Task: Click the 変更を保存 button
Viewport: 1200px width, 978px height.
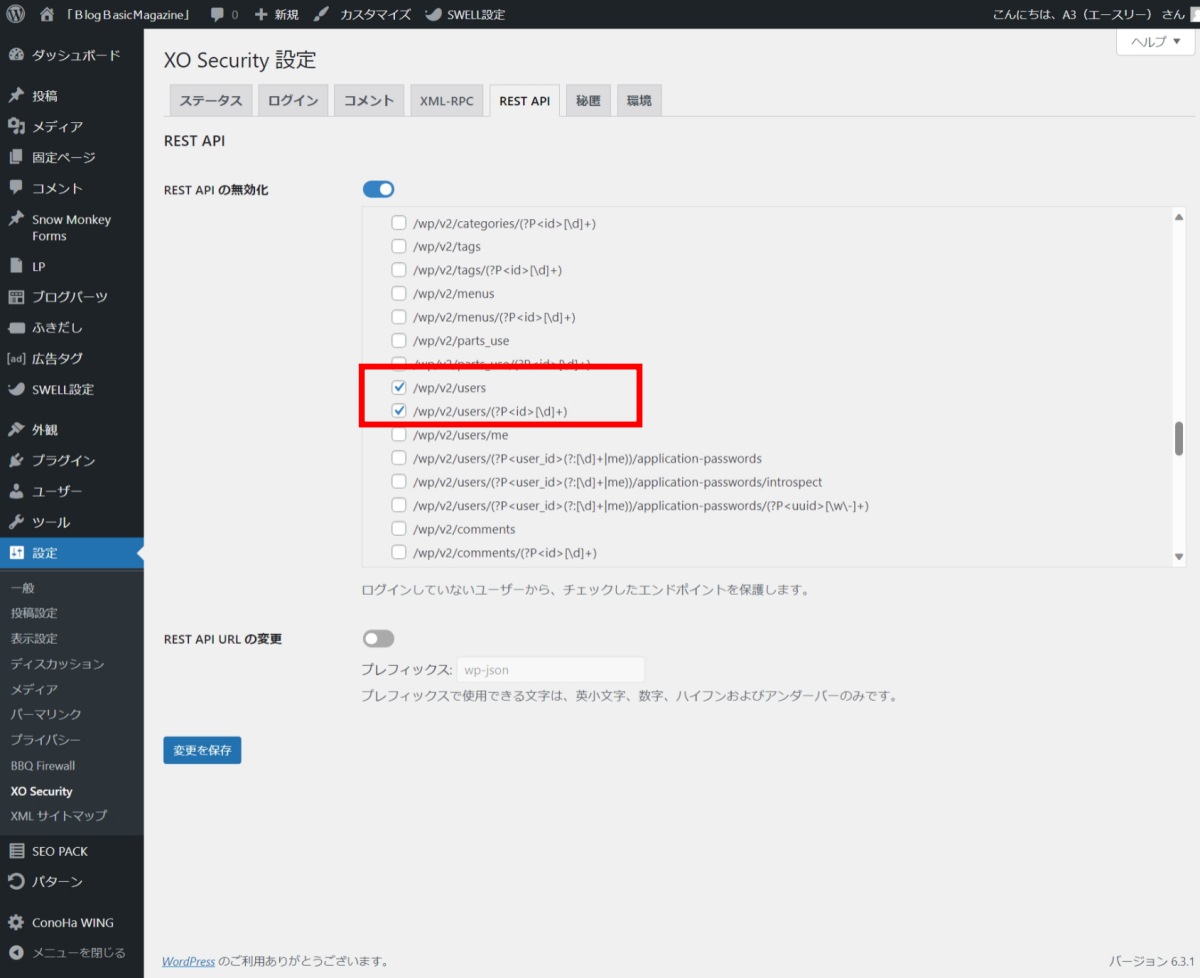Action: (202, 749)
